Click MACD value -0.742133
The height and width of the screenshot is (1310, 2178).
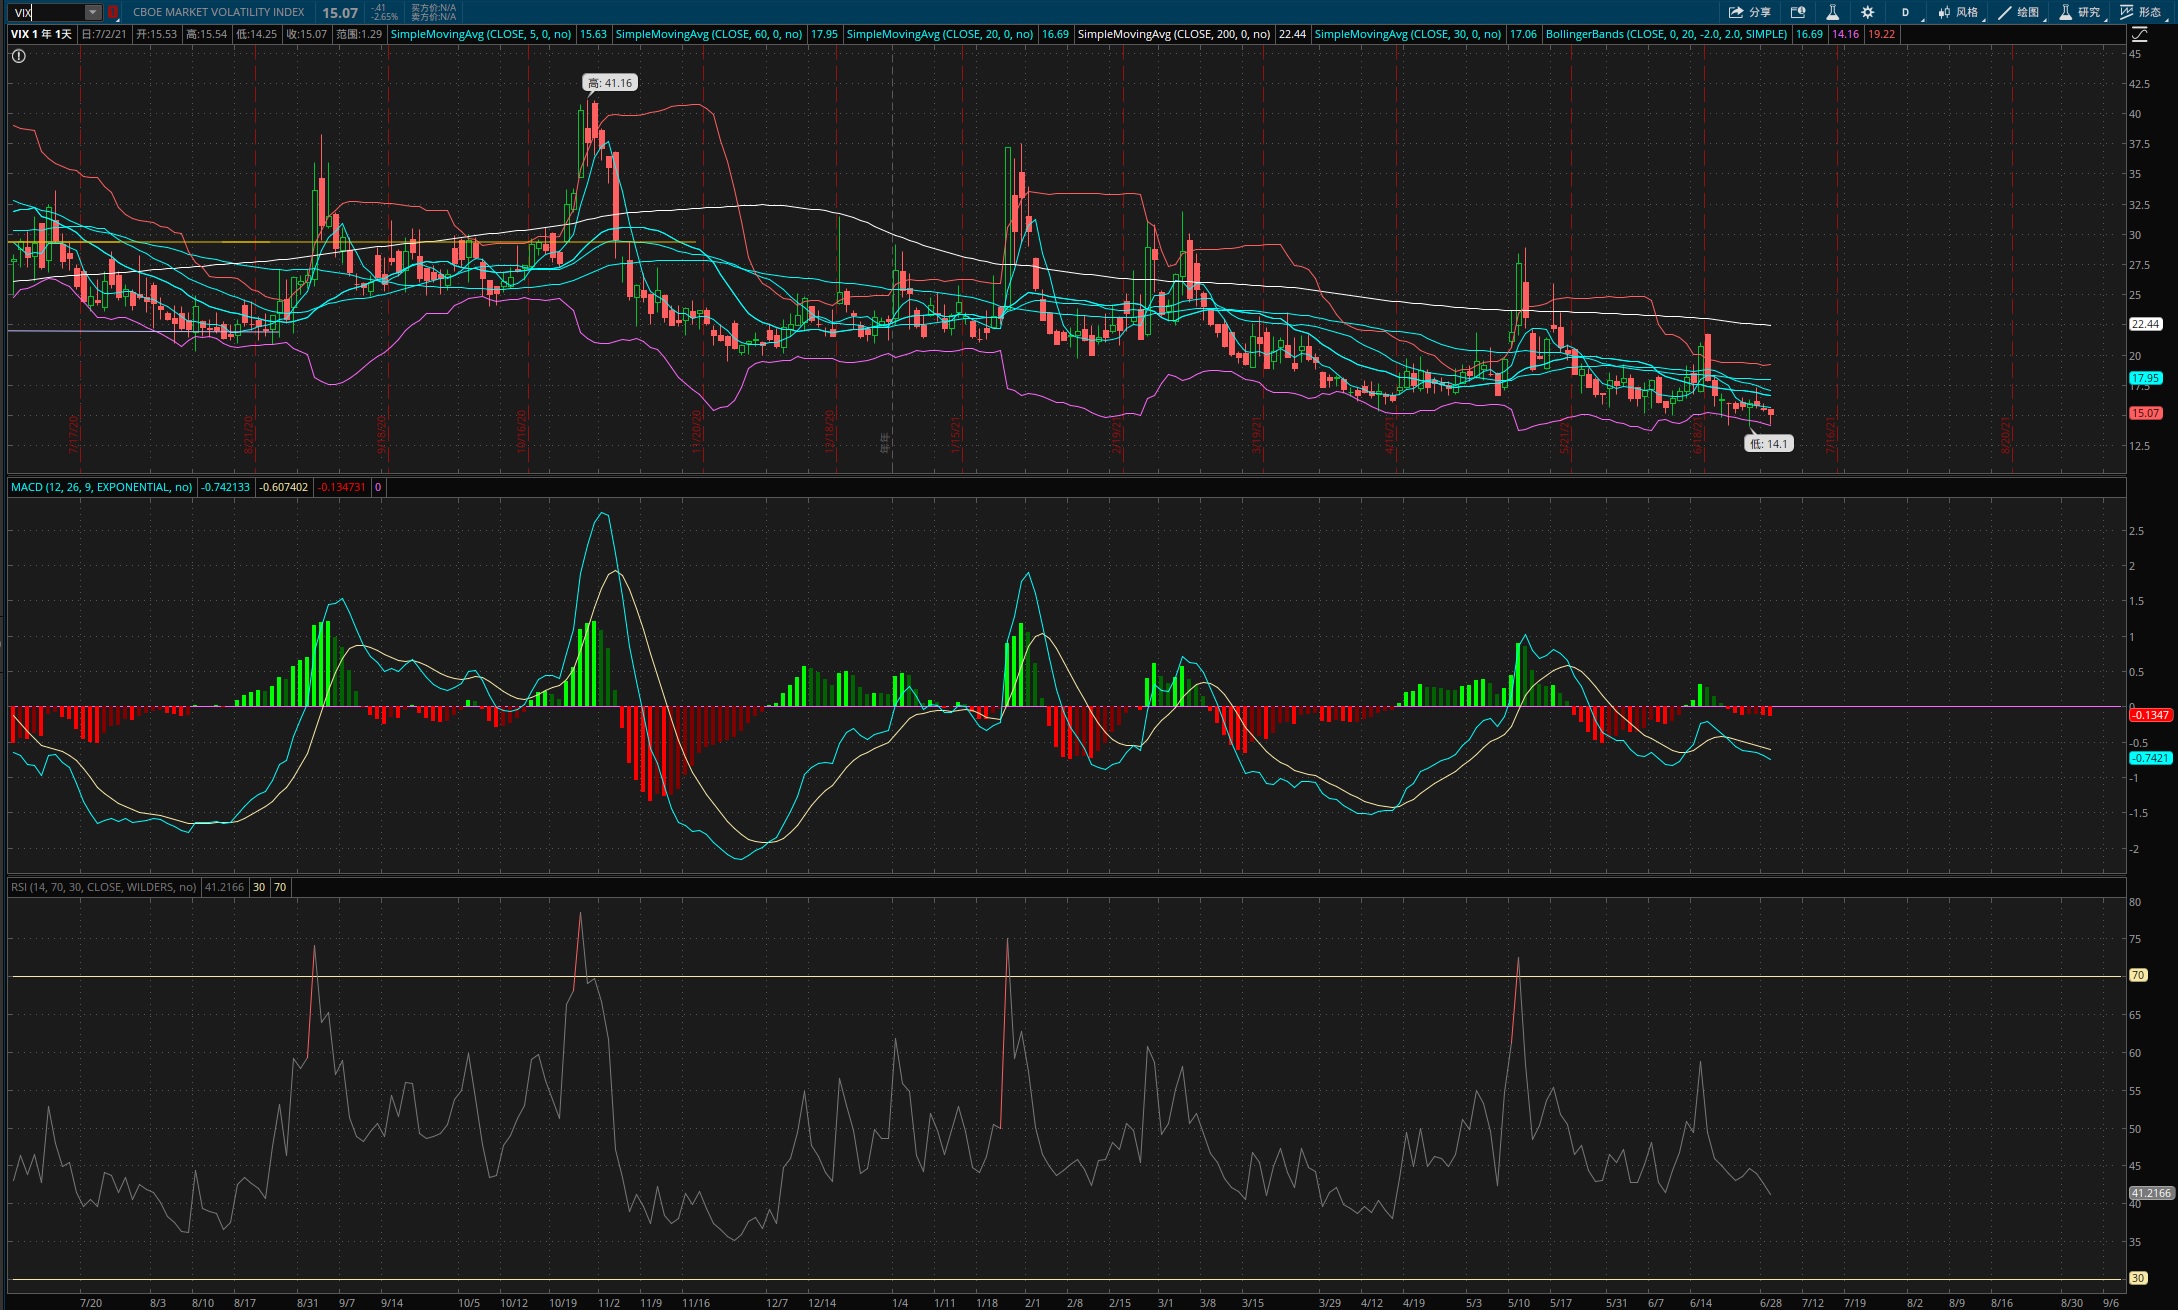click(226, 487)
